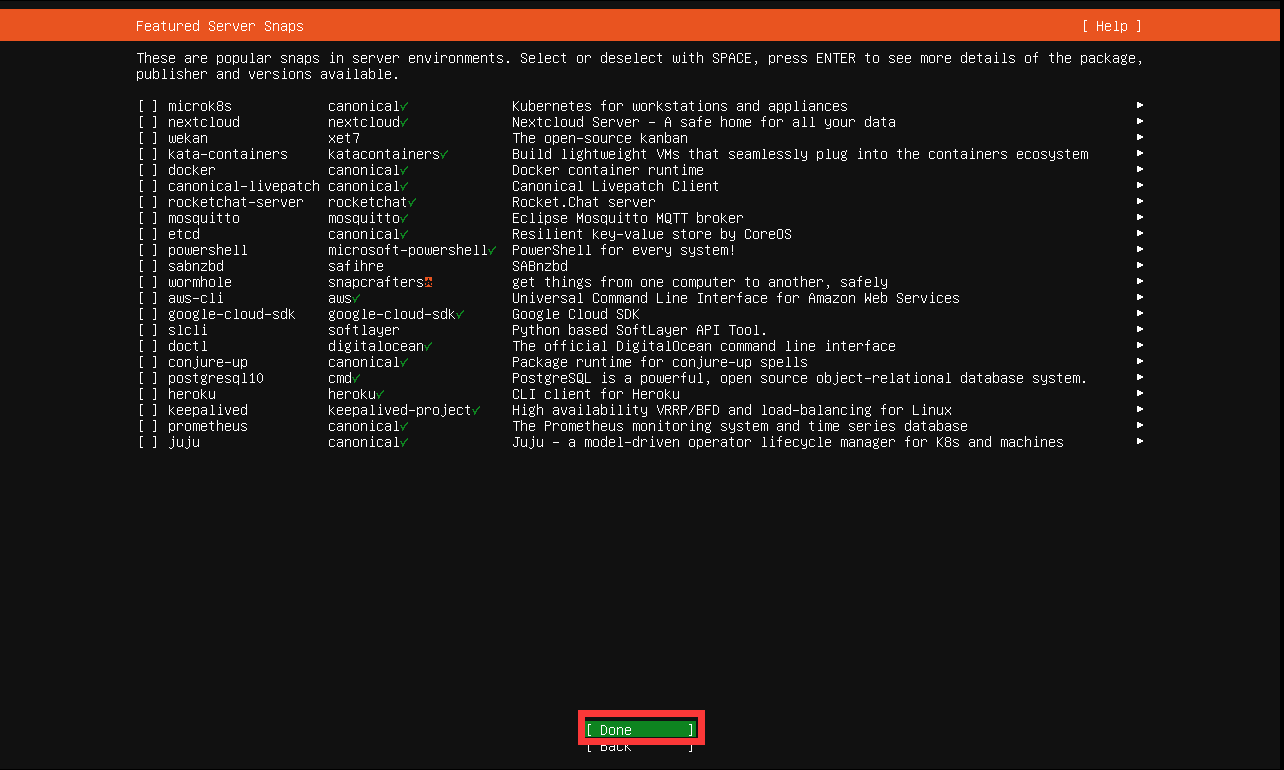
Task: Show details arrow for the wekan row
Action: click(x=1140, y=137)
